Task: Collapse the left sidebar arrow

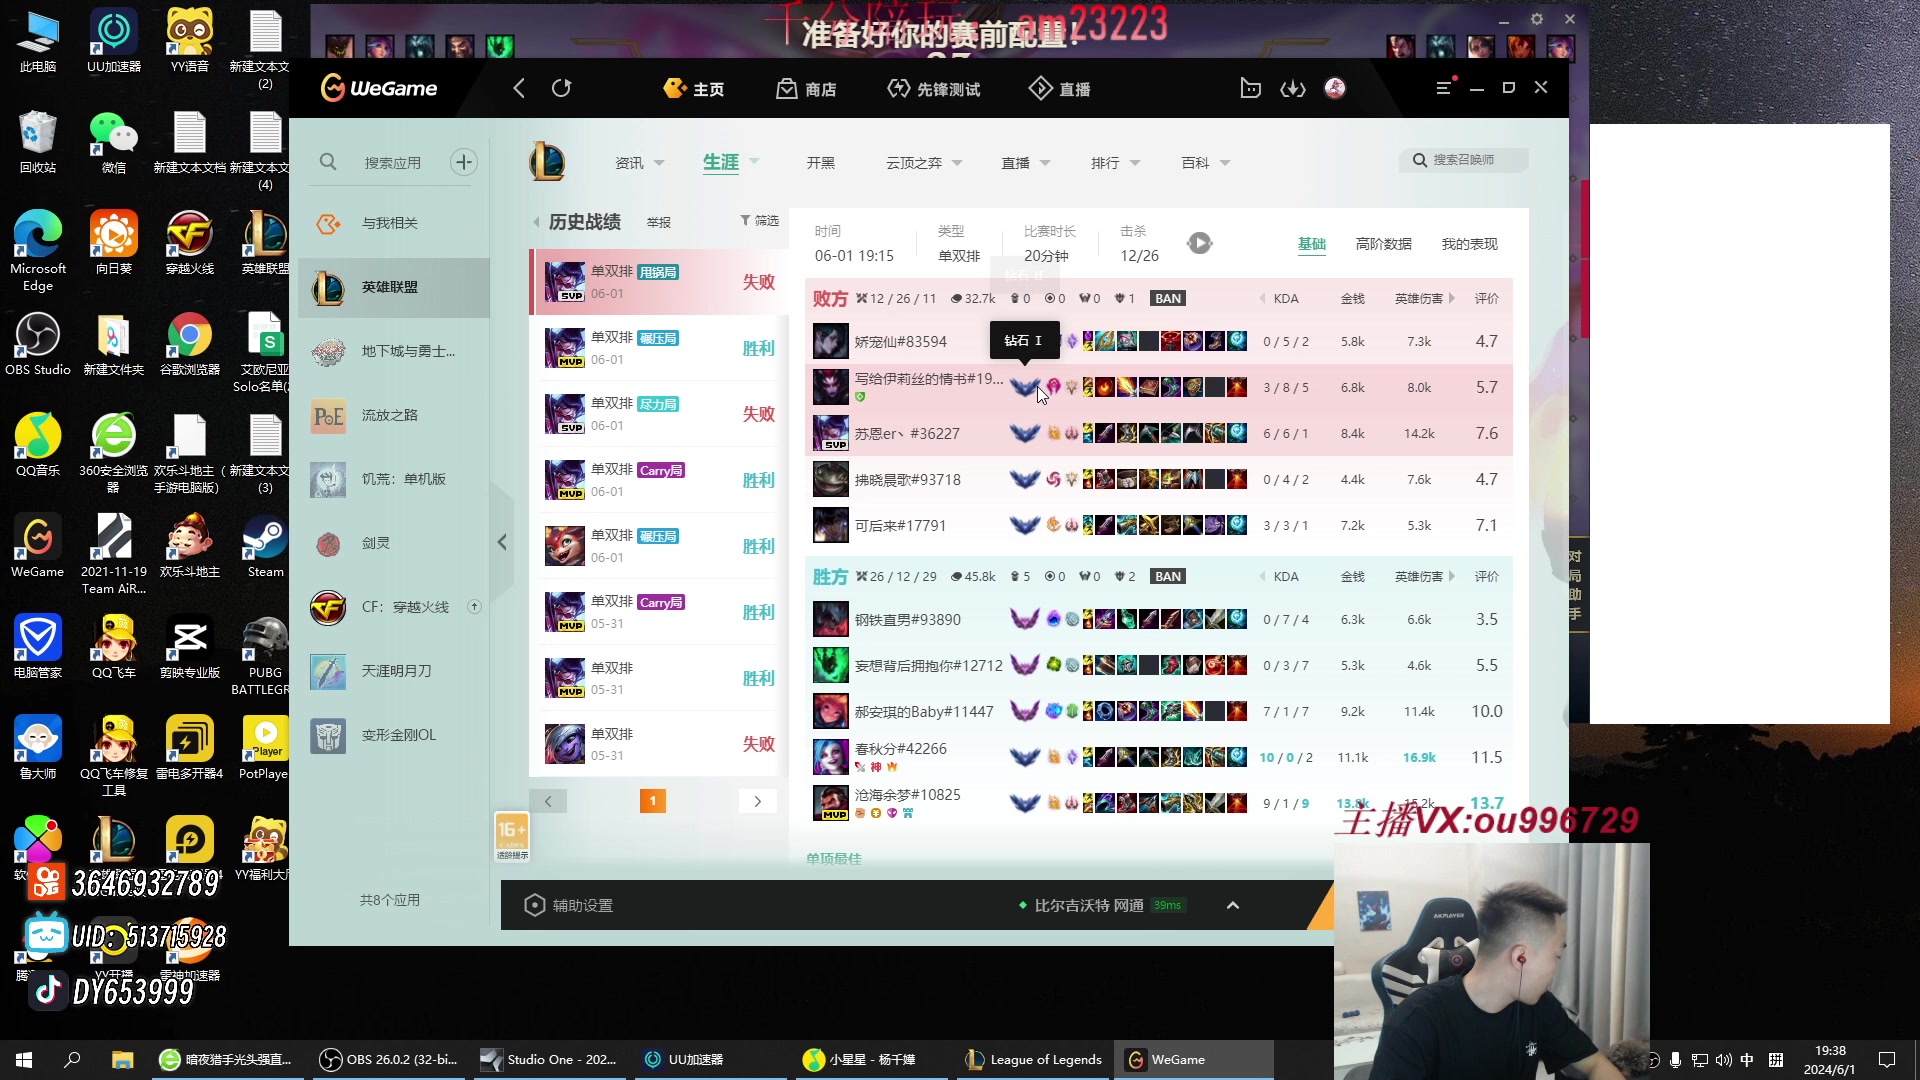Action: click(x=502, y=542)
